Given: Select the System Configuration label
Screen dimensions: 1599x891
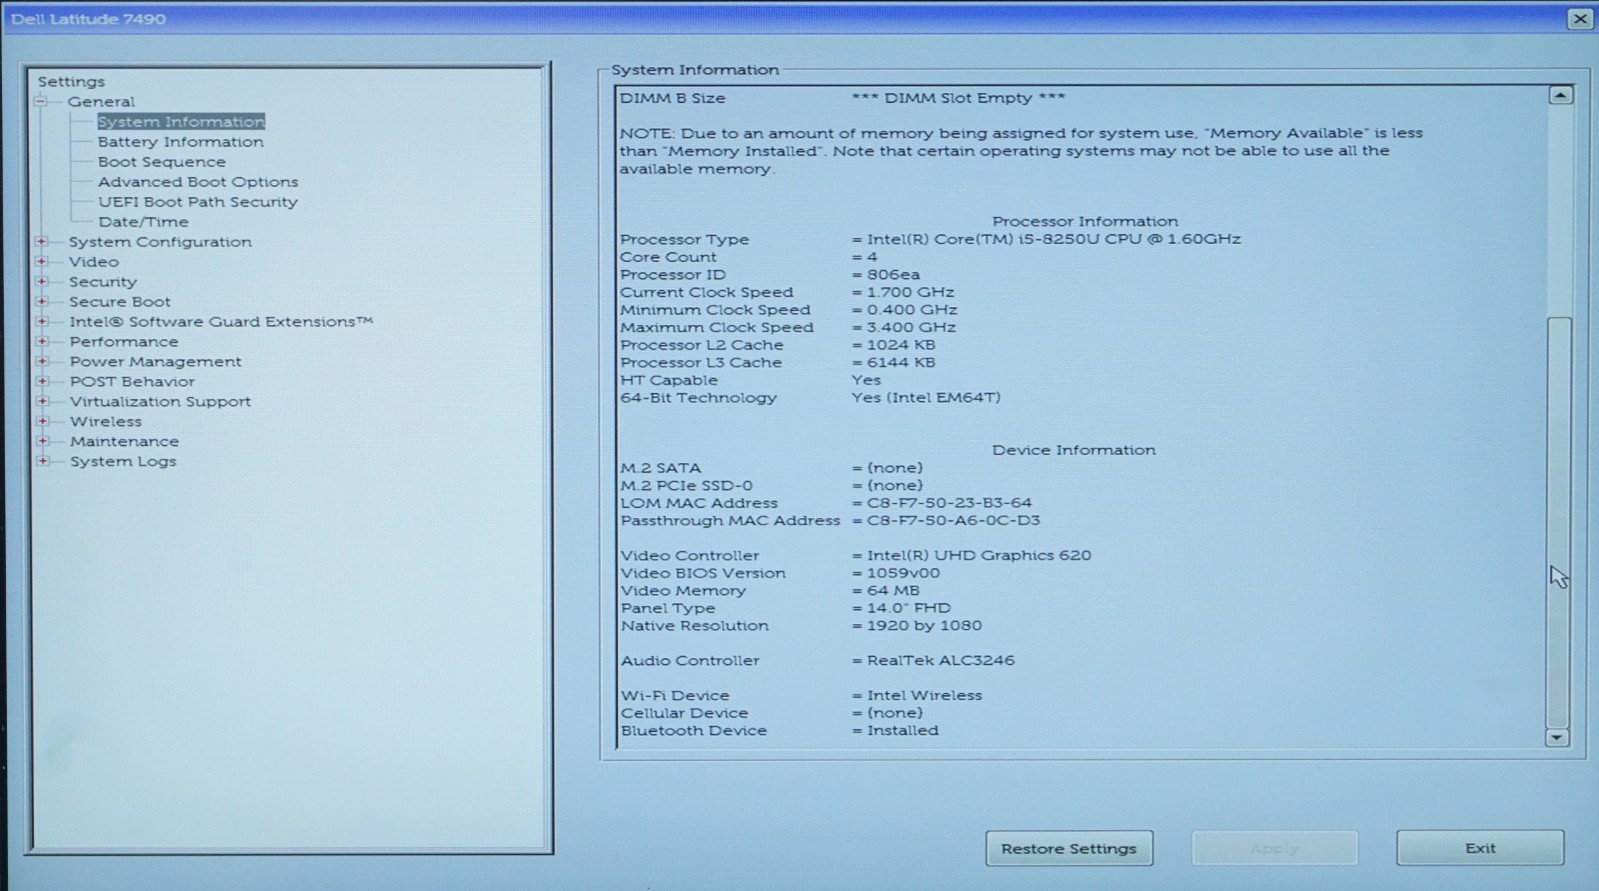Looking at the screenshot, I should (160, 242).
